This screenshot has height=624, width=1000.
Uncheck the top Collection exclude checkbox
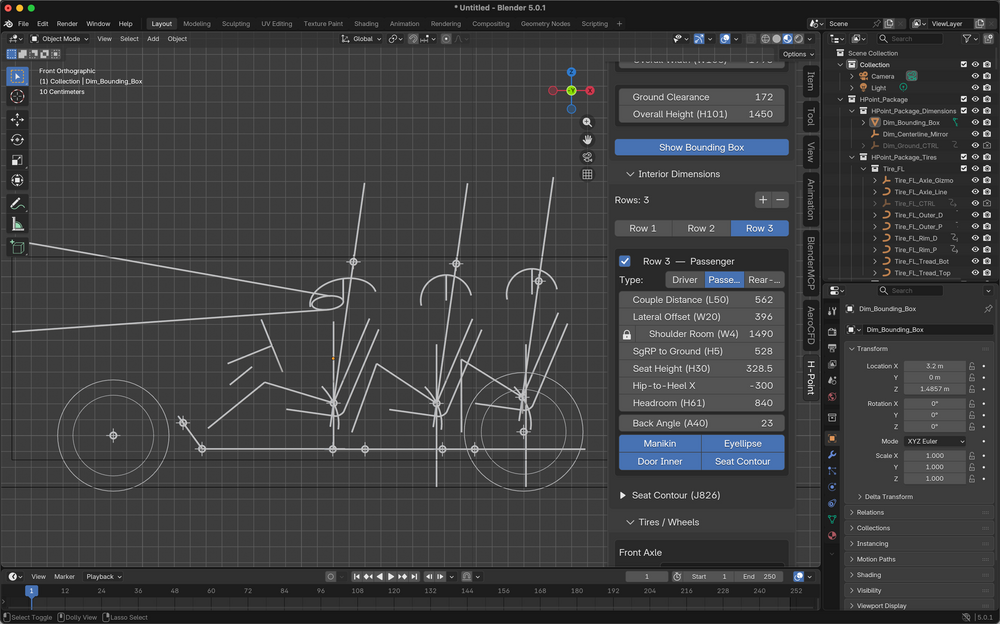[964, 64]
